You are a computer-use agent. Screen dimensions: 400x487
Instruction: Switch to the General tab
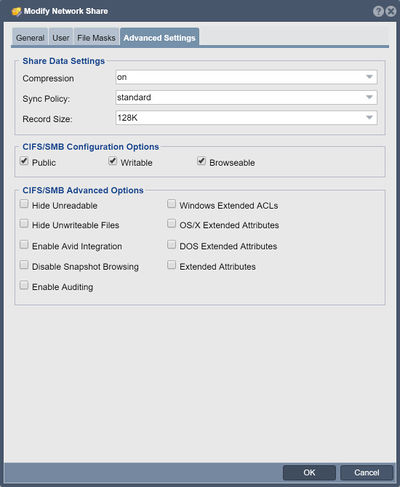click(30, 38)
